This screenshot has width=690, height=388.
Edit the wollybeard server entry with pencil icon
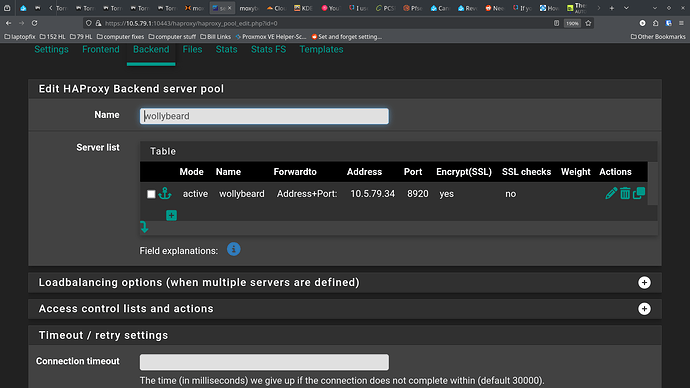(611, 193)
